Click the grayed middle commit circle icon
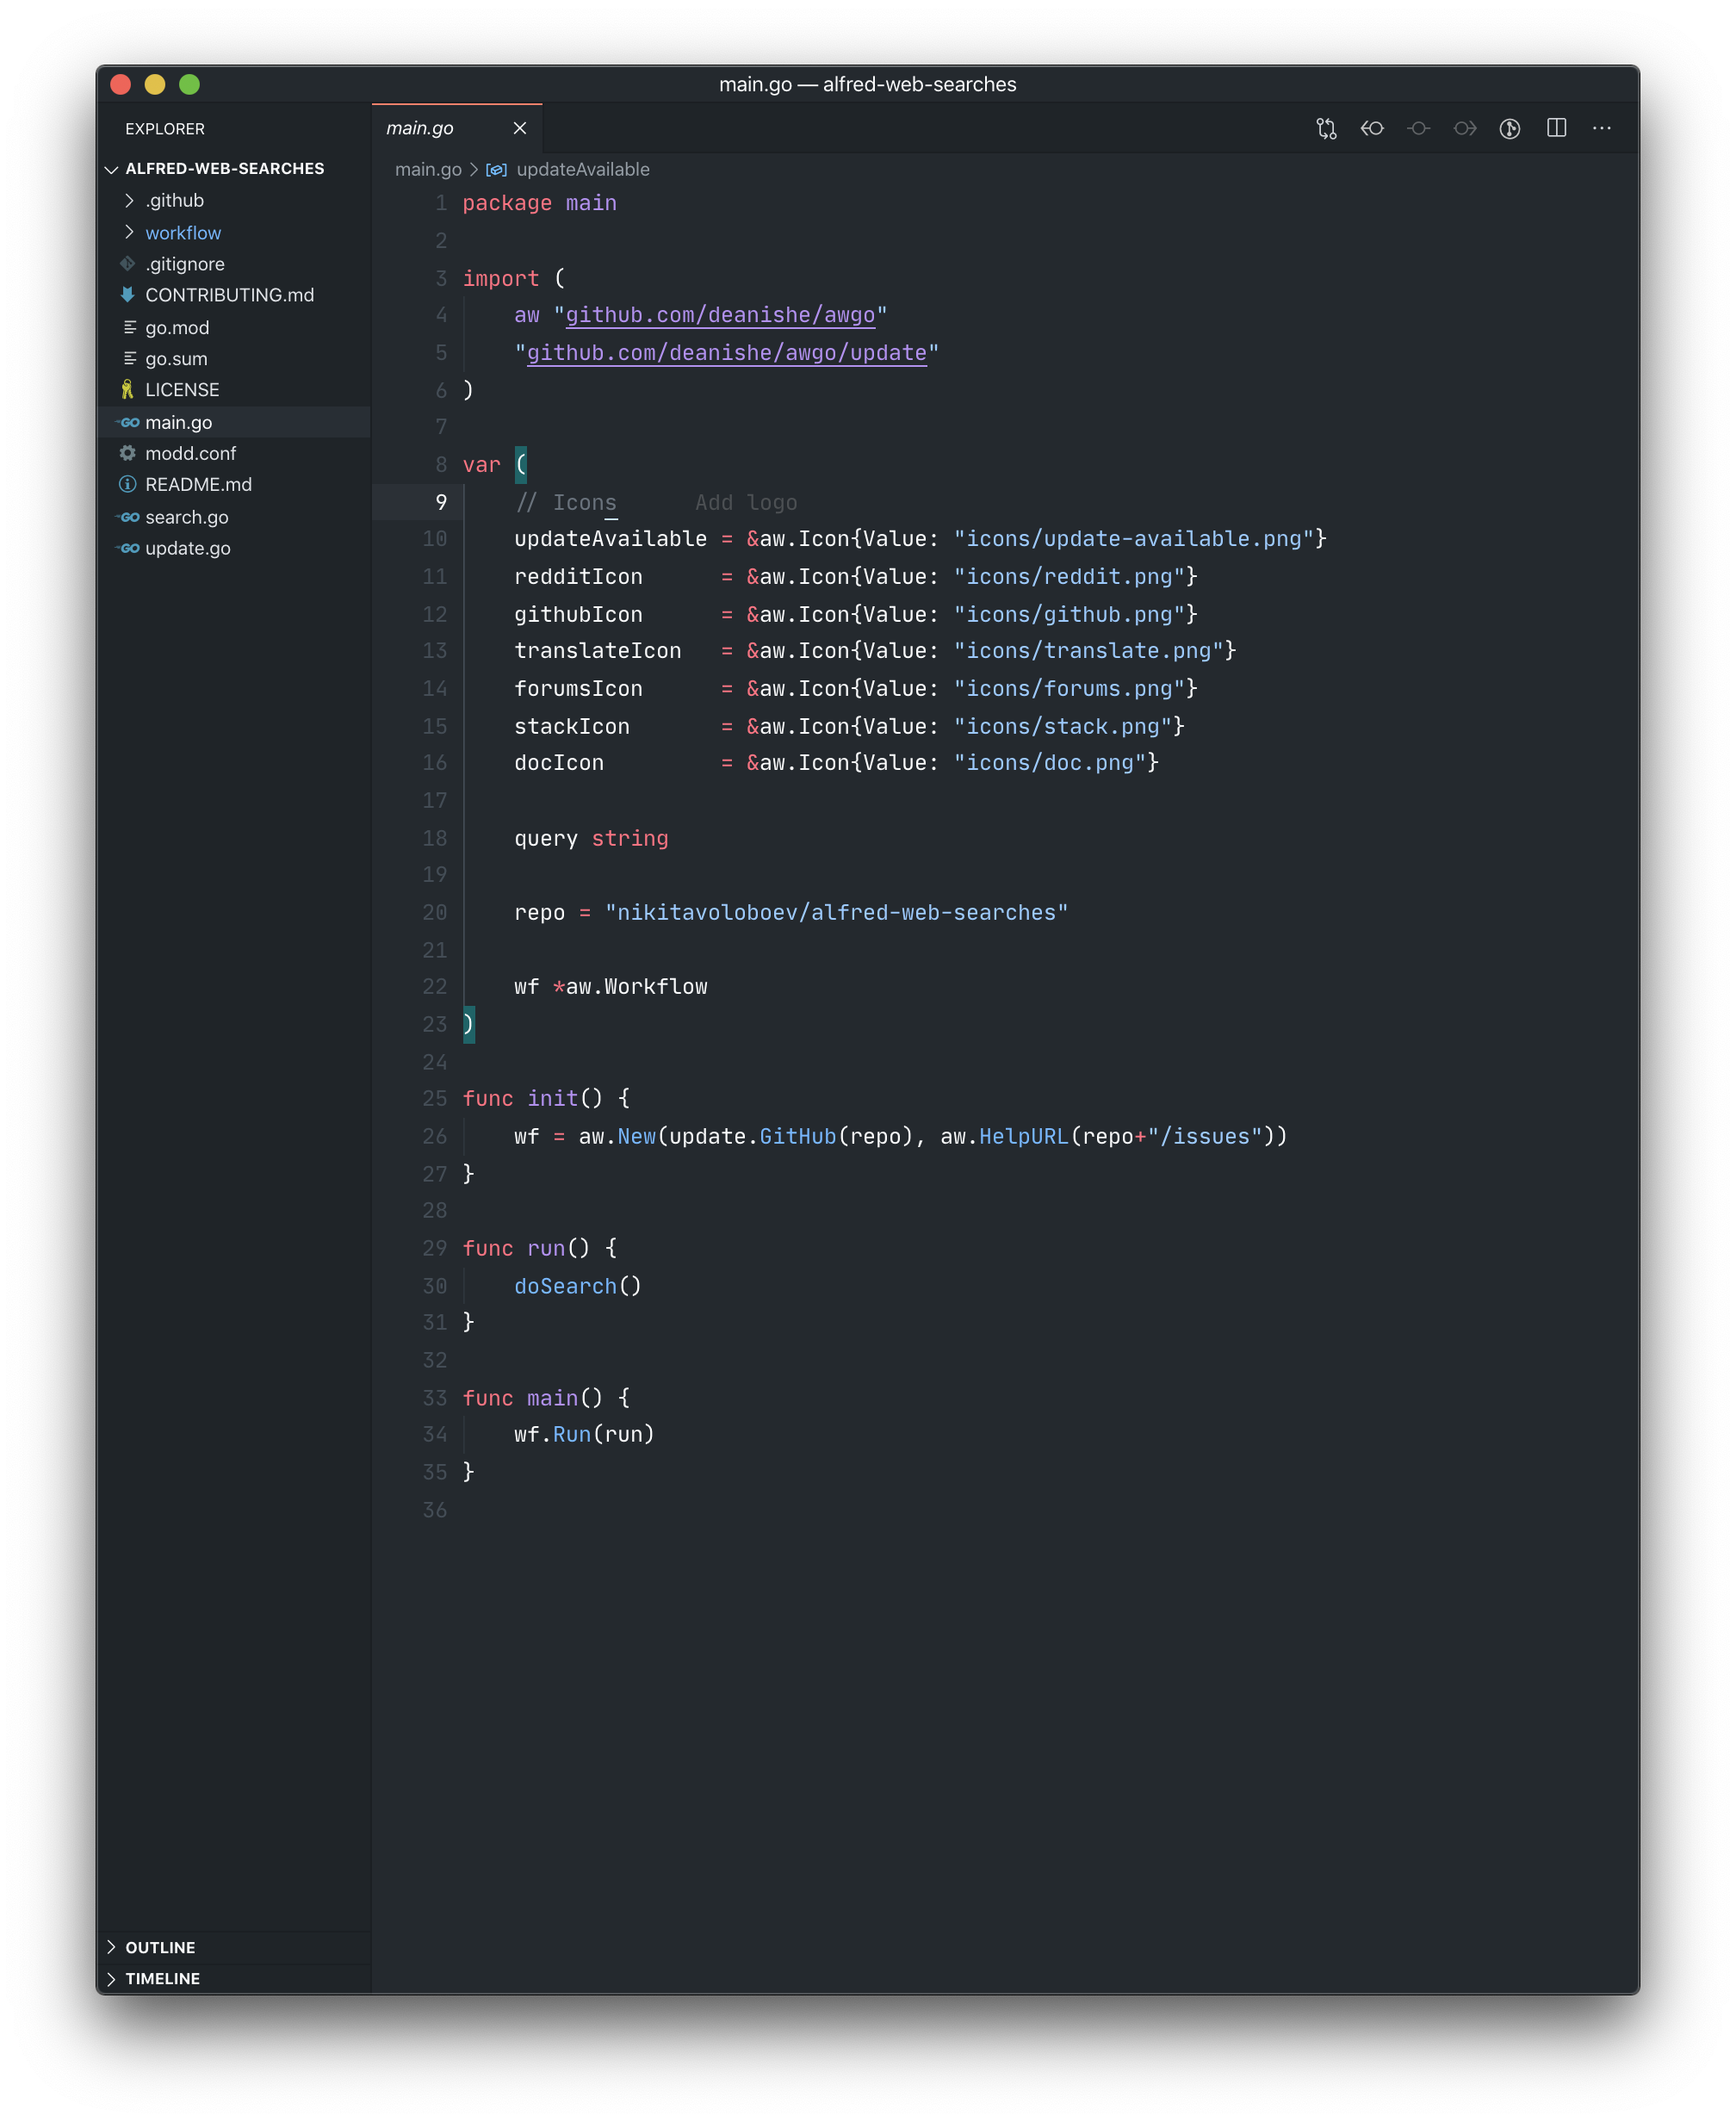Image resolution: width=1736 pixels, height=2122 pixels. coord(1418,128)
